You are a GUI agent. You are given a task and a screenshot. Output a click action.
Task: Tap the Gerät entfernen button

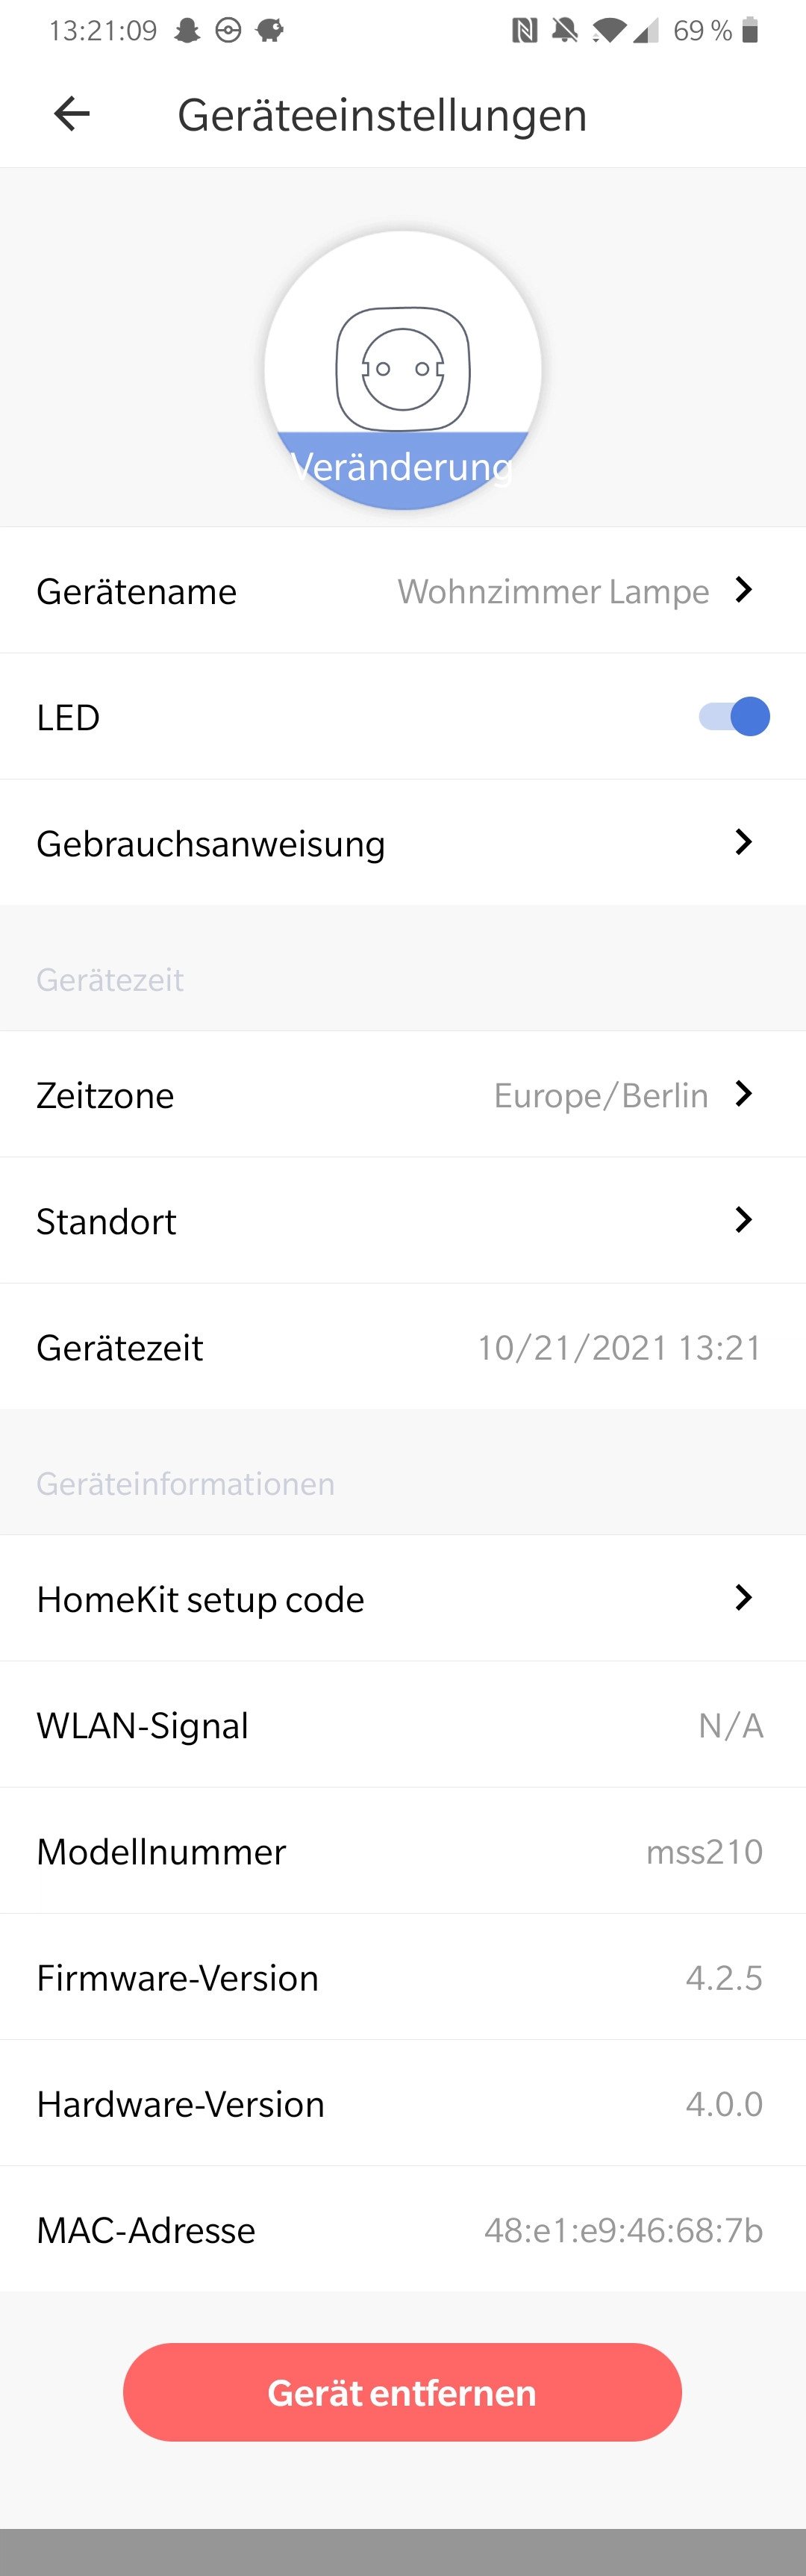(x=403, y=2392)
